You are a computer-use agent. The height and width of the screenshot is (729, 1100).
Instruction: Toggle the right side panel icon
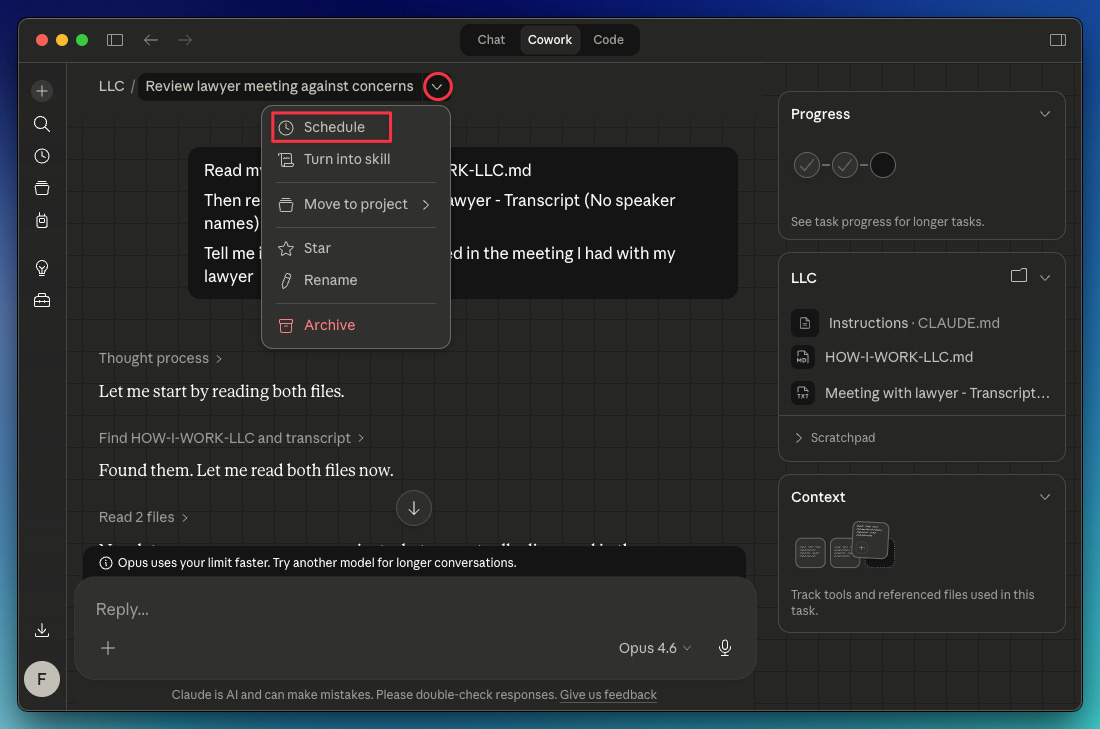pos(1057,40)
